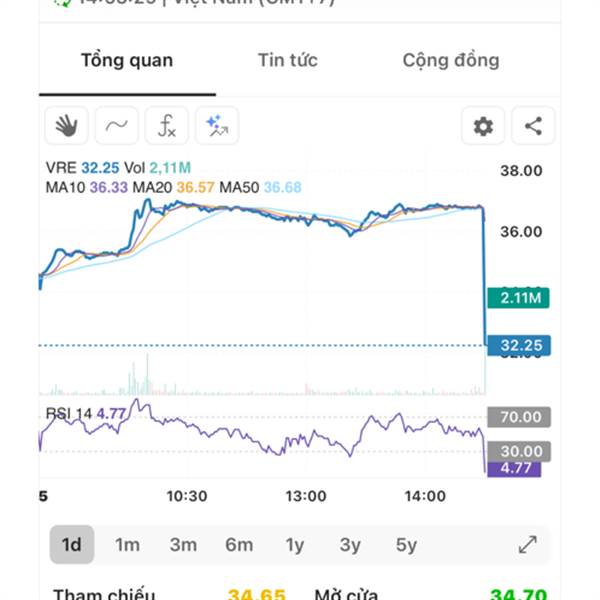The image size is (600, 600).
Task: Show the 5y chart range
Action: pos(406,545)
